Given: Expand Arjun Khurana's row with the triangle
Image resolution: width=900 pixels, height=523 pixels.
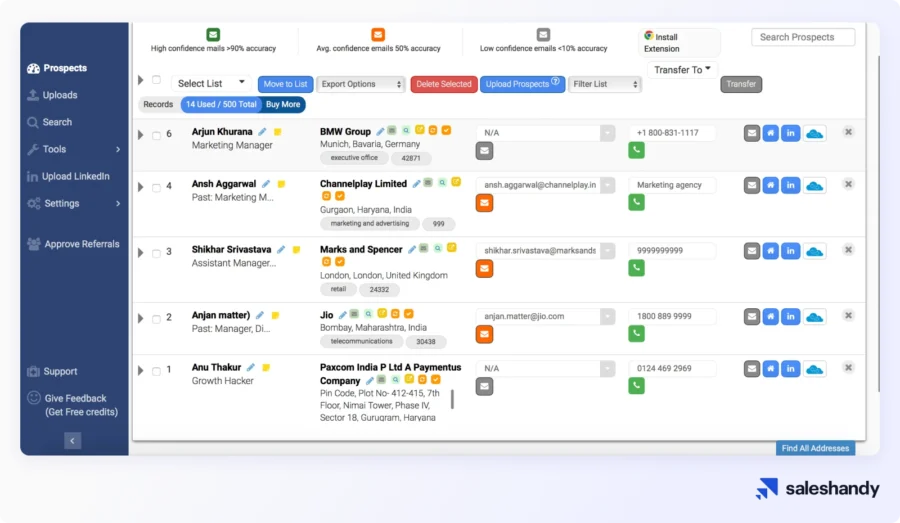Looking at the screenshot, I should point(141,135).
